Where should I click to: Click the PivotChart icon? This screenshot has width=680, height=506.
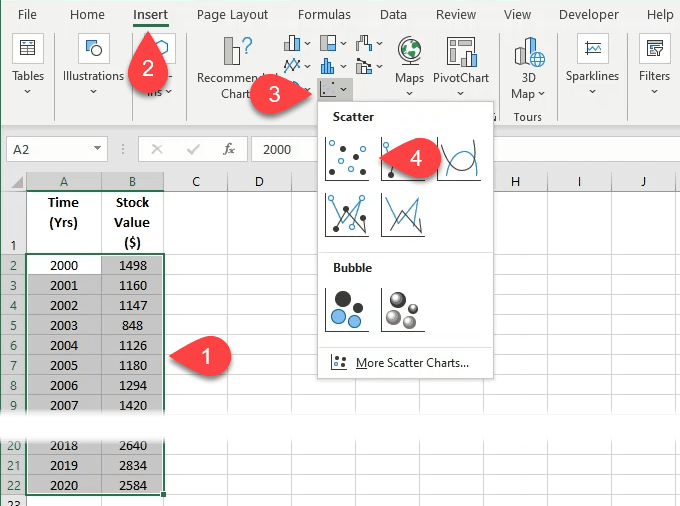click(461, 51)
